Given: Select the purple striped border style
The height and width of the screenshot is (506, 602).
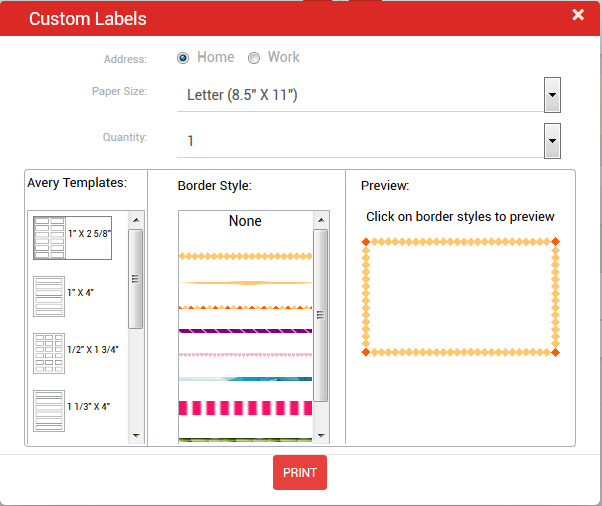Looking at the screenshot, I should (x=245, y=330).
